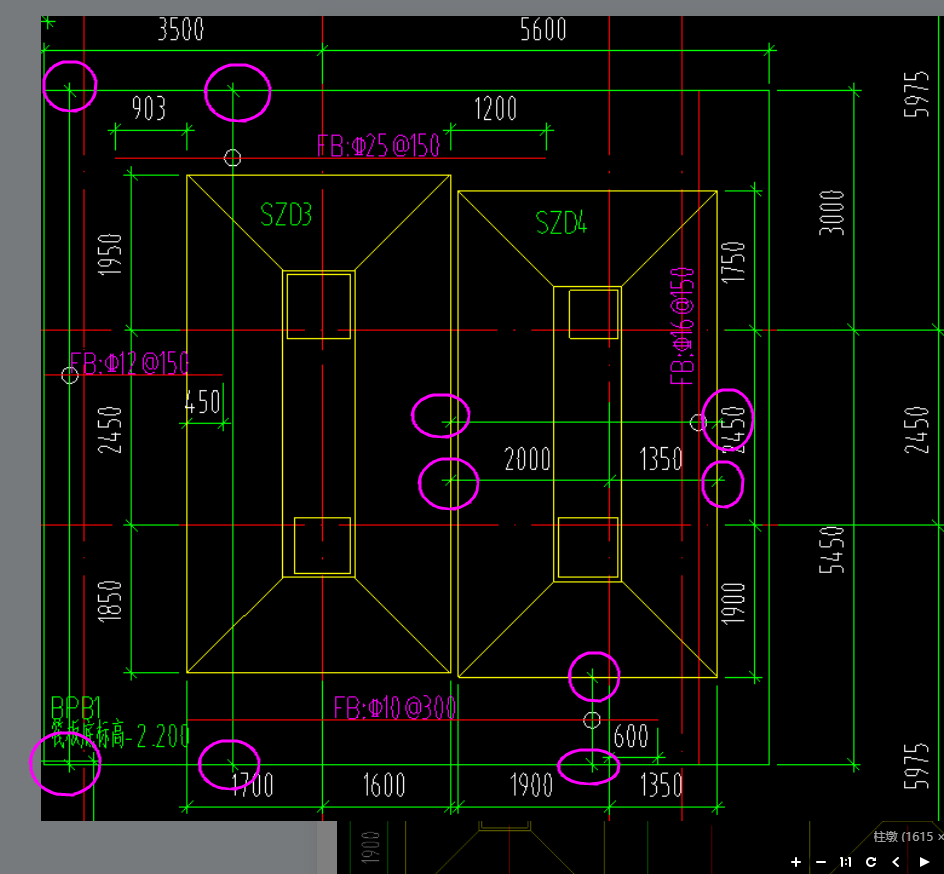Click the FB:Φ25@150 rebar annotation
This screenshot has width=944, height=874.
point(378,146)
